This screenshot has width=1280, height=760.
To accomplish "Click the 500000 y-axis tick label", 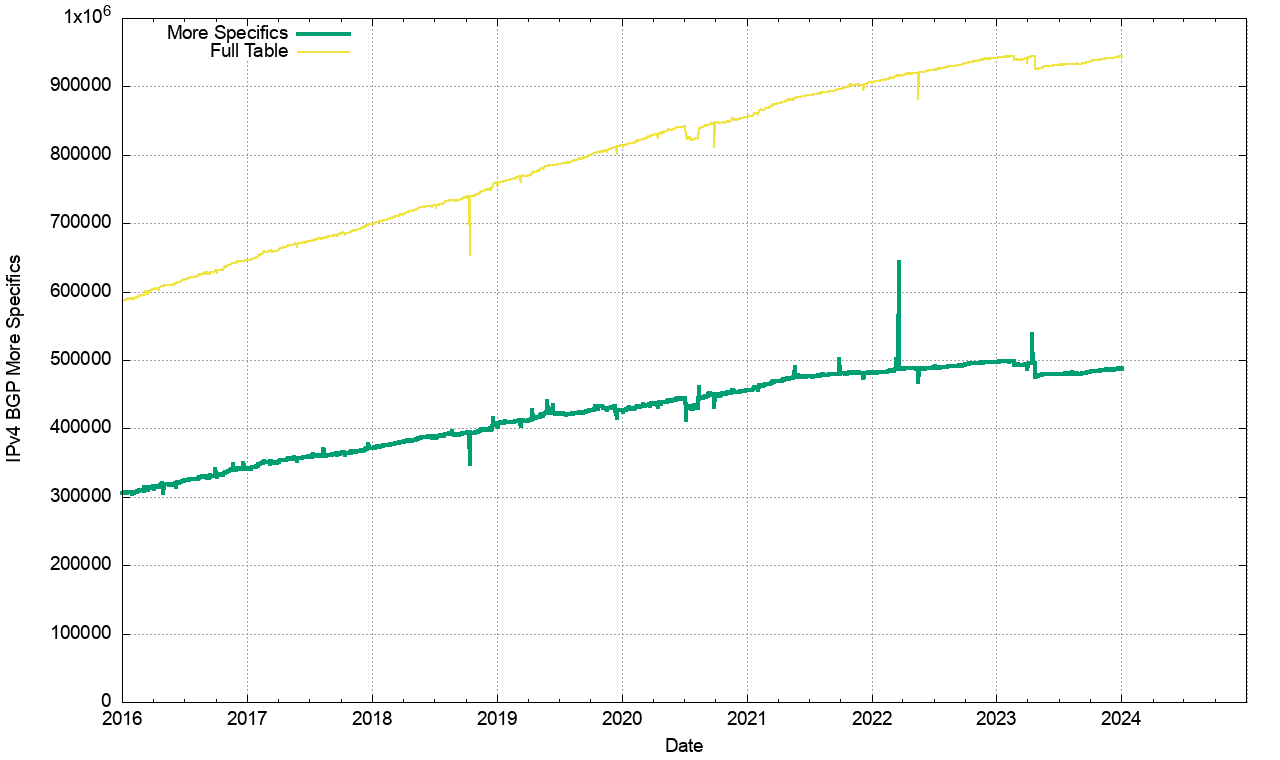I will (84, 360).
